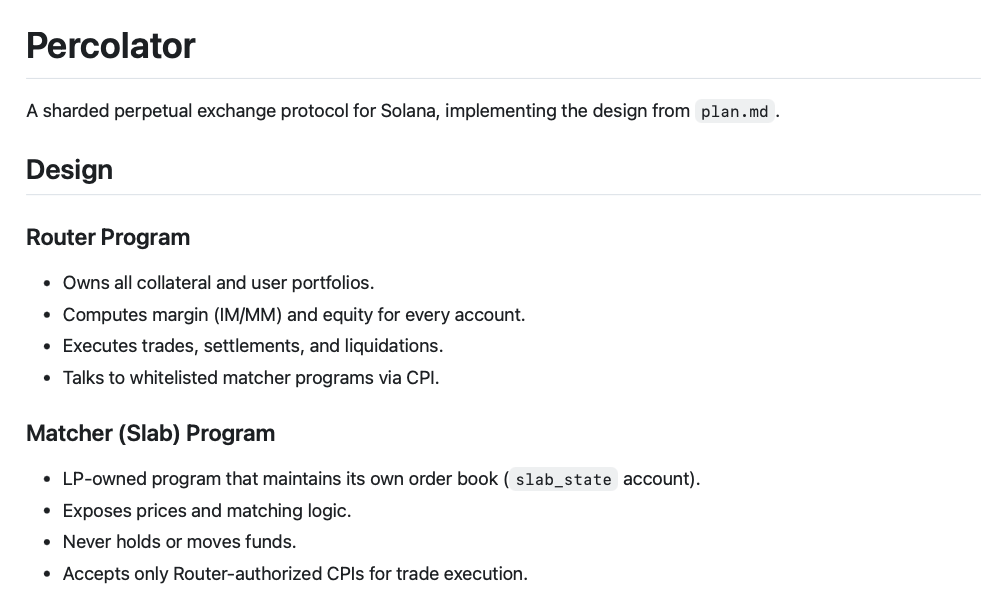Click the 'Executes trades, settlements, and liquidations' bullet

tap(252, 346)
